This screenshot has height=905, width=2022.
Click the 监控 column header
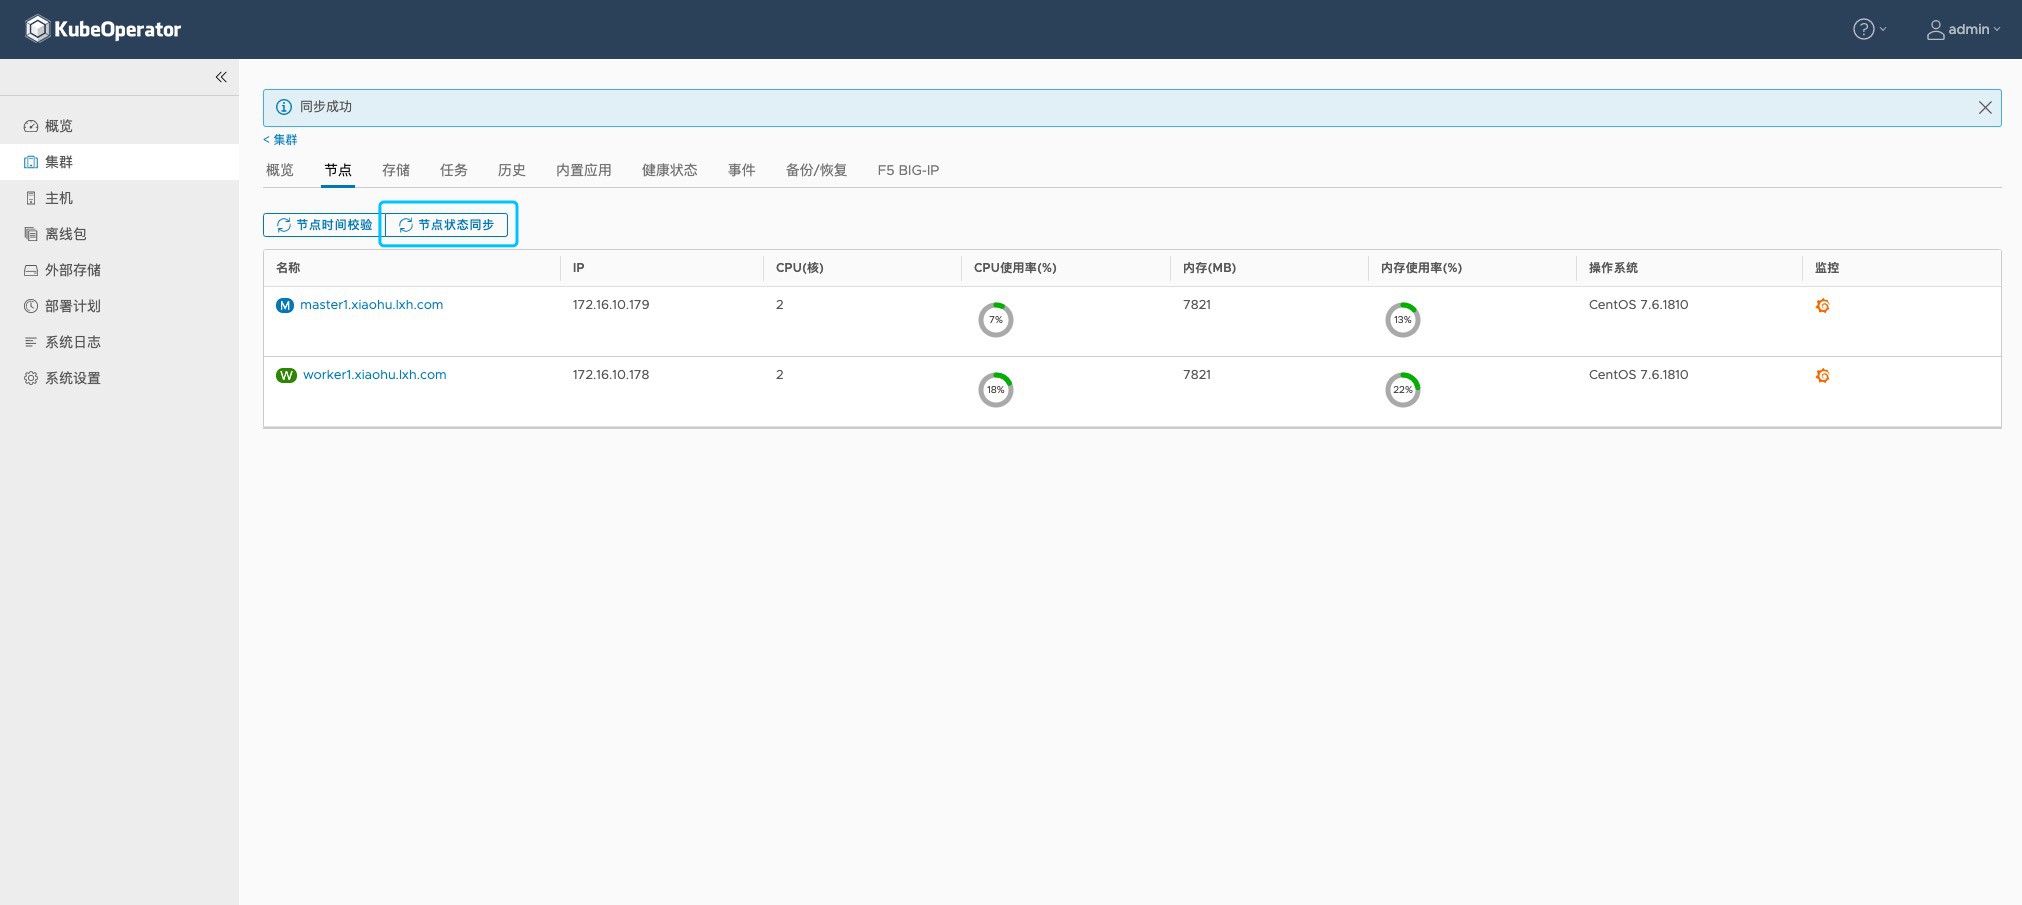tap(1827, 268)
